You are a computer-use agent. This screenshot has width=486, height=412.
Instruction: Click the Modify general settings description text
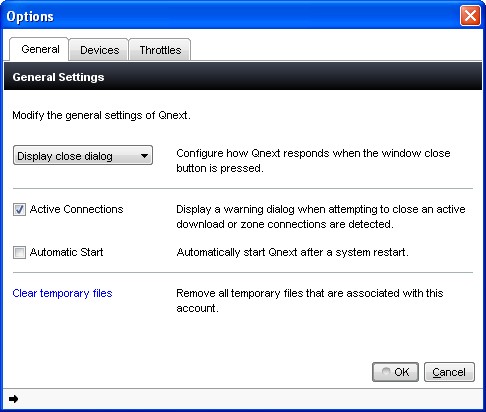(101, 115)
